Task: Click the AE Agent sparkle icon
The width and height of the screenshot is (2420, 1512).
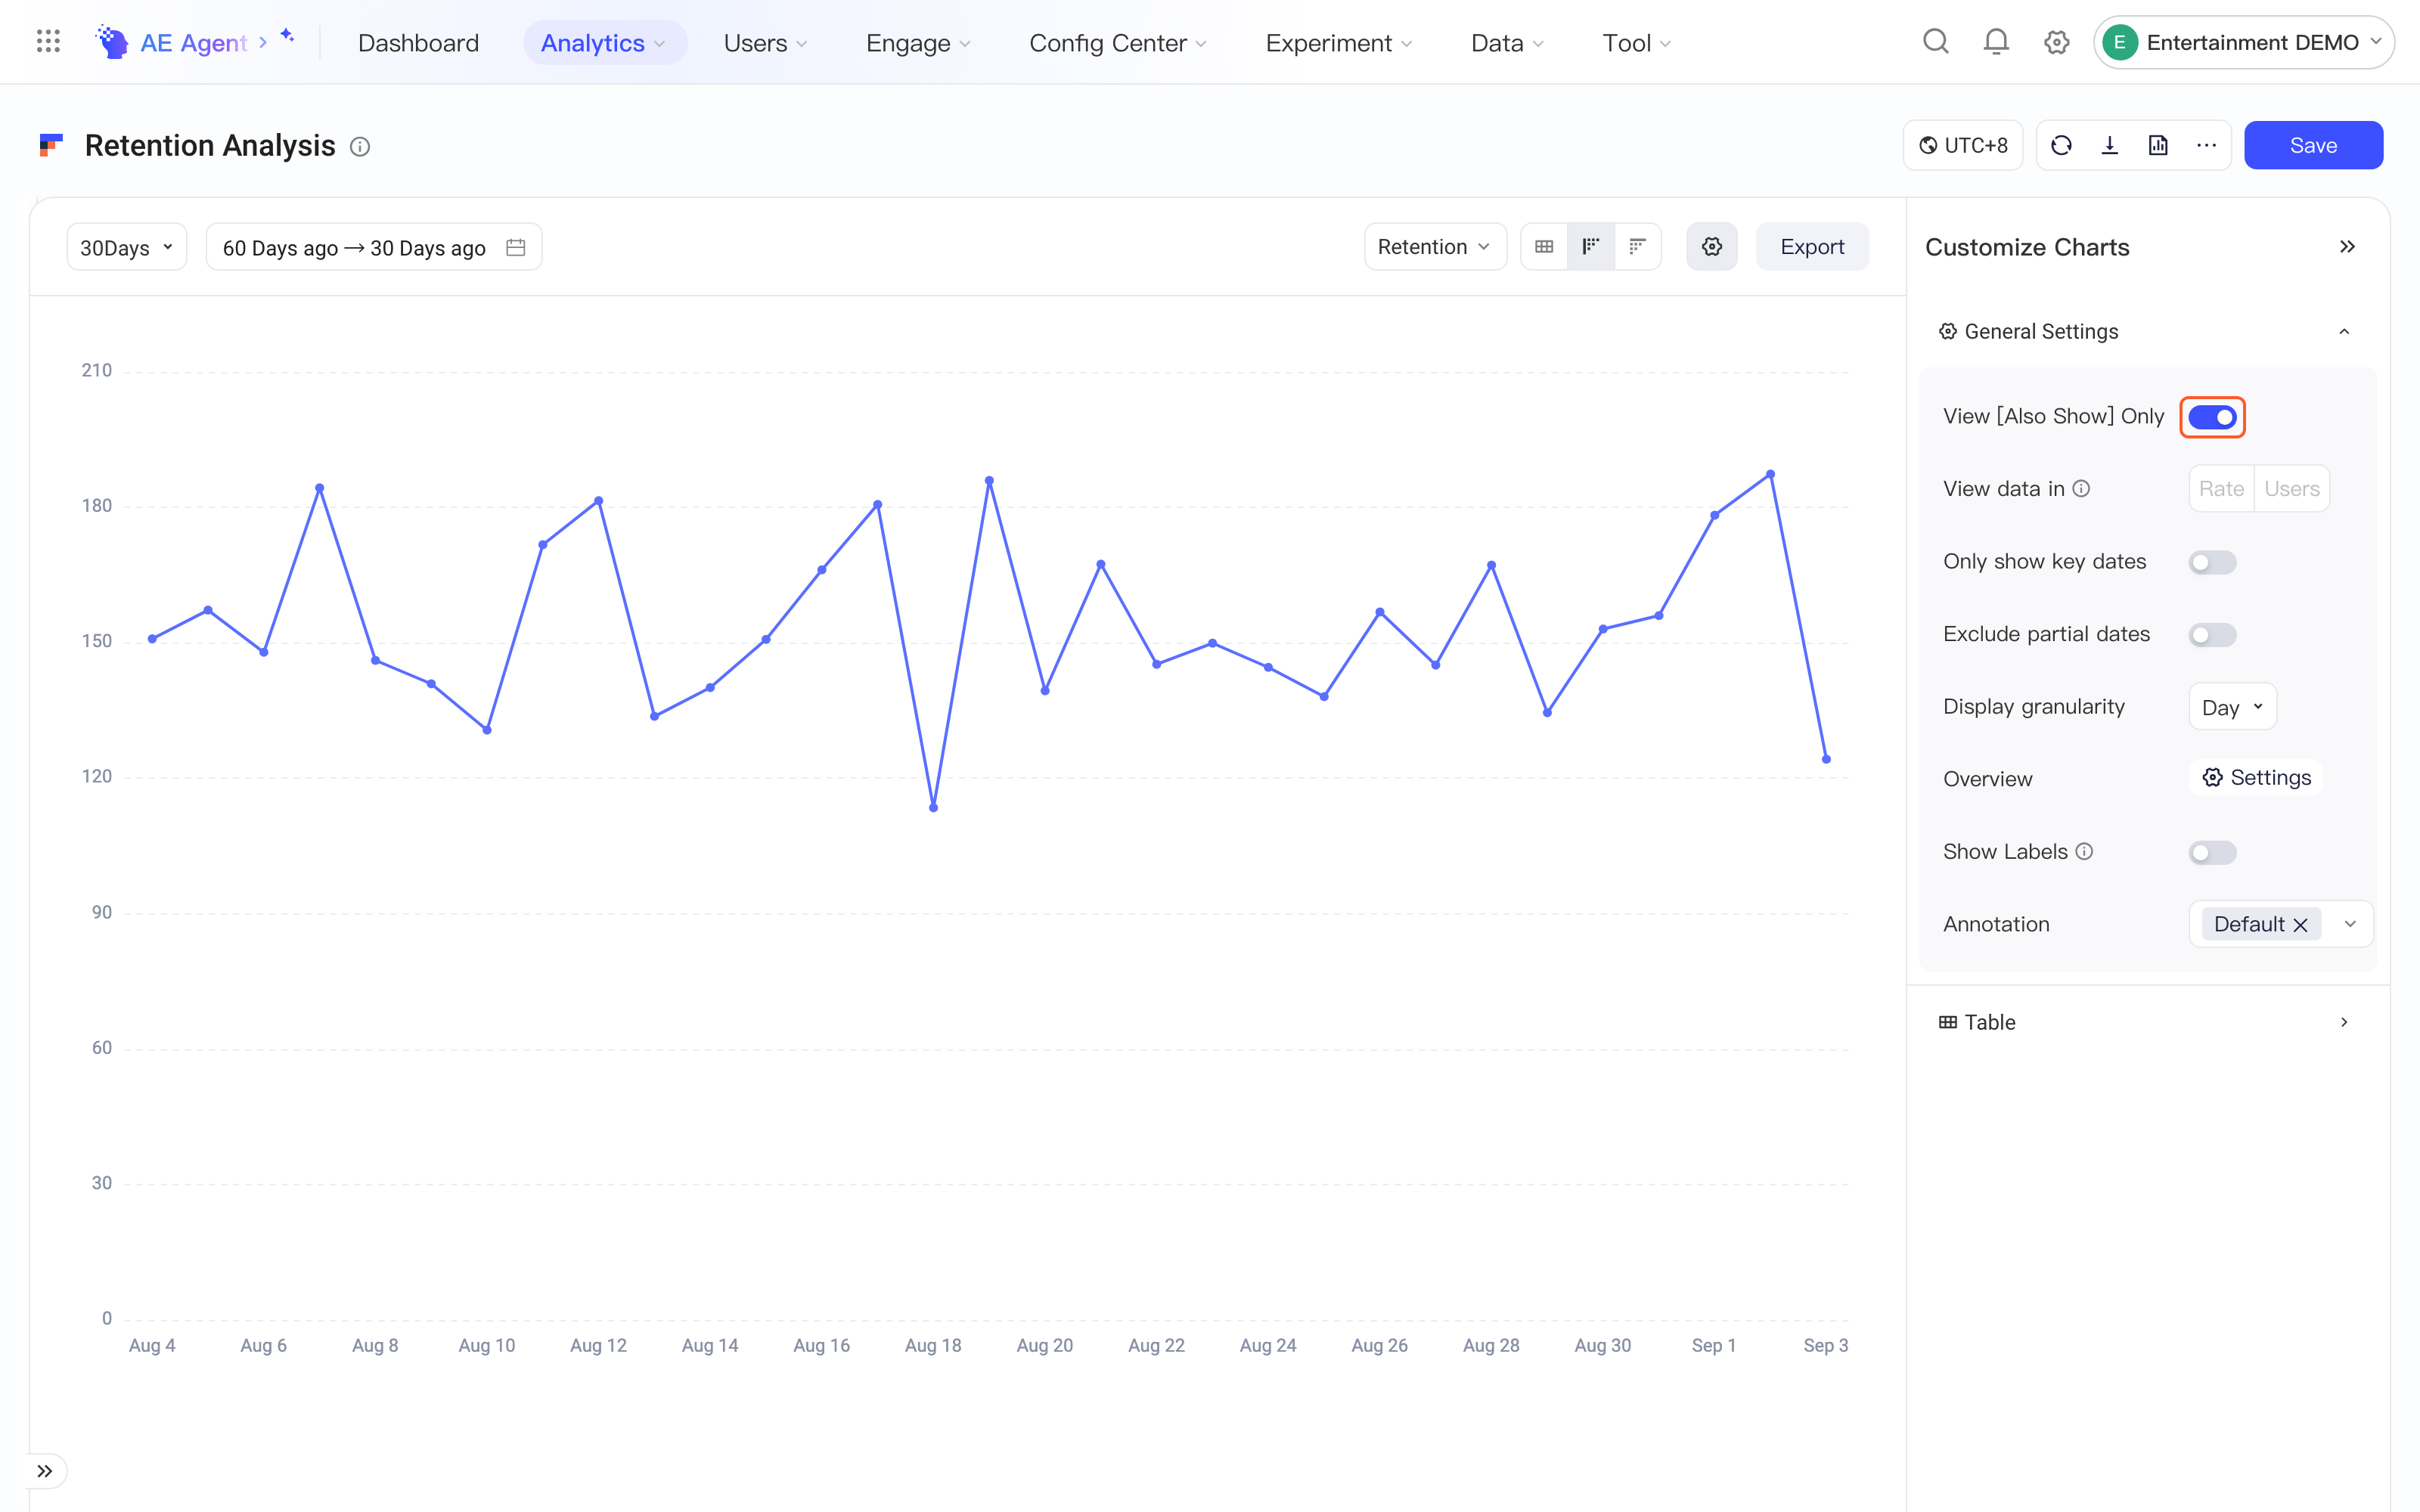Action: coord(287,36)
